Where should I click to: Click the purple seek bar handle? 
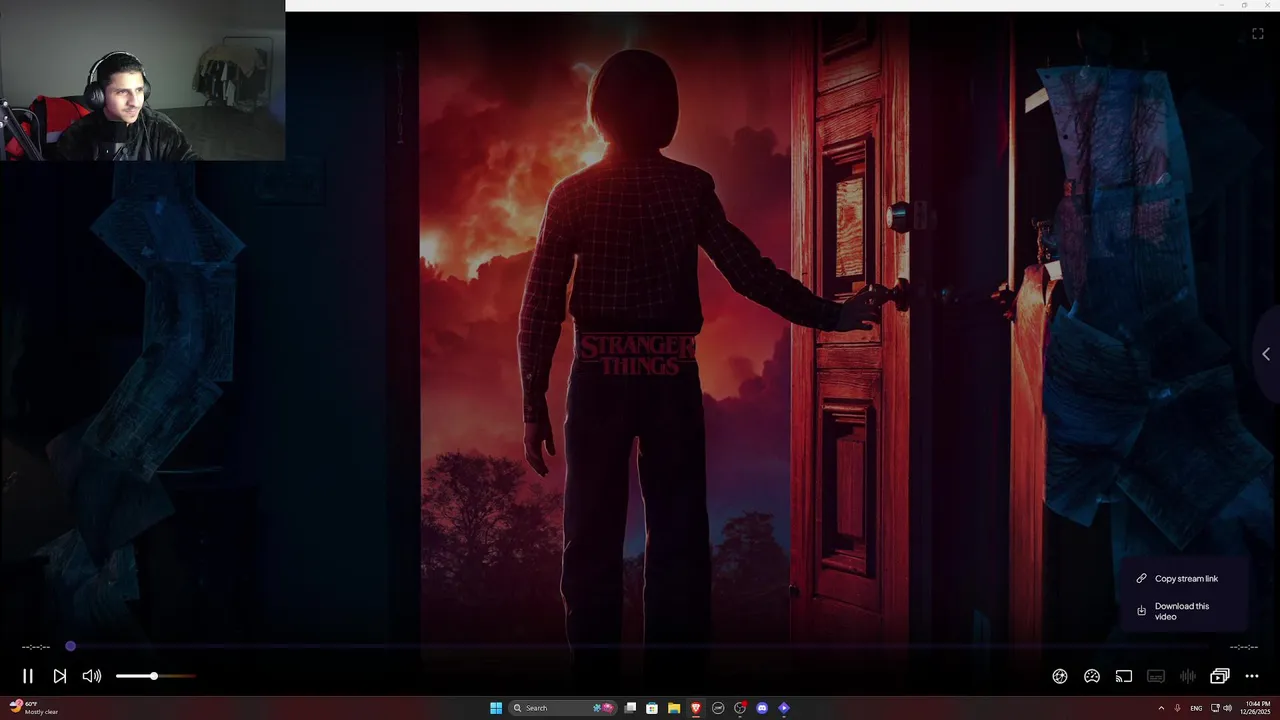(x=70, y=646)
